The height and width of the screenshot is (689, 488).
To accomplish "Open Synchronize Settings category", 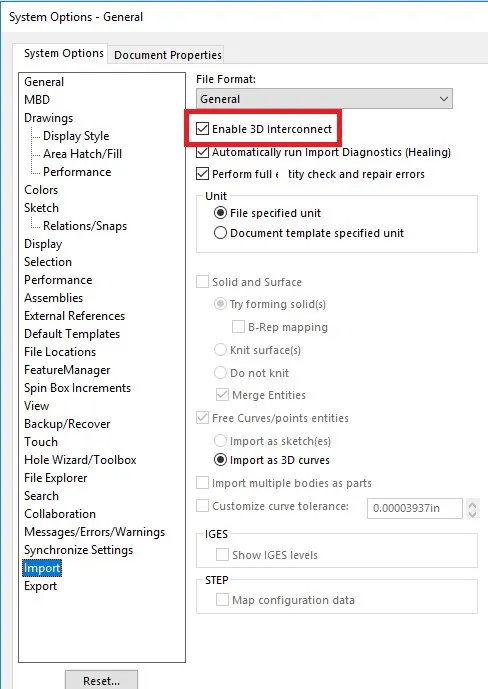I will coord(78,550).
